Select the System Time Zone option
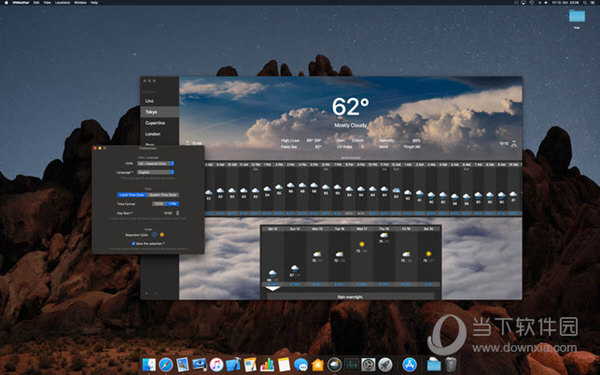600x375 pixels. pos(163,195)
